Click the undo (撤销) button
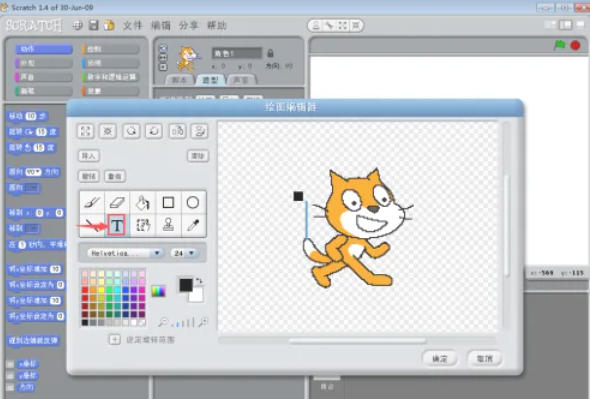This screenshot has height=399, width=590. coord(89,176)
